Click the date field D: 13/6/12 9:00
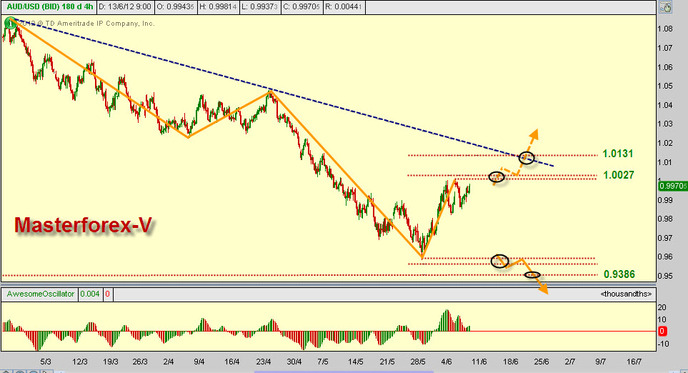 [125, 7]
